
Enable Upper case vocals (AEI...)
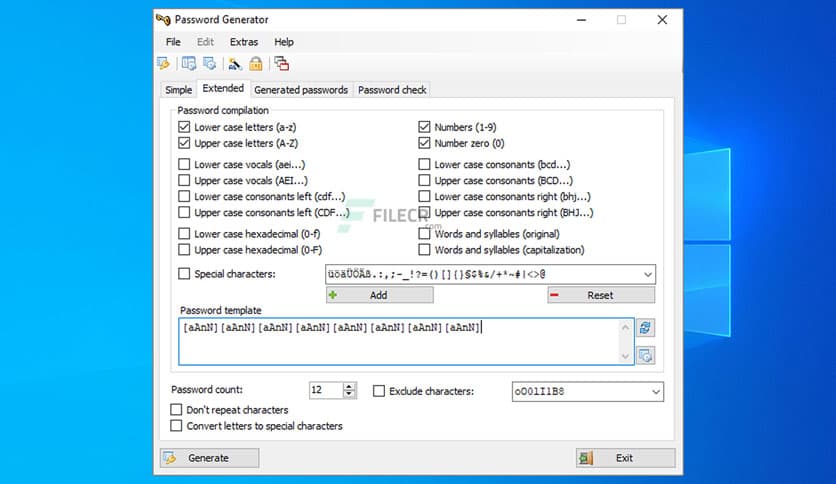[184, 180]
